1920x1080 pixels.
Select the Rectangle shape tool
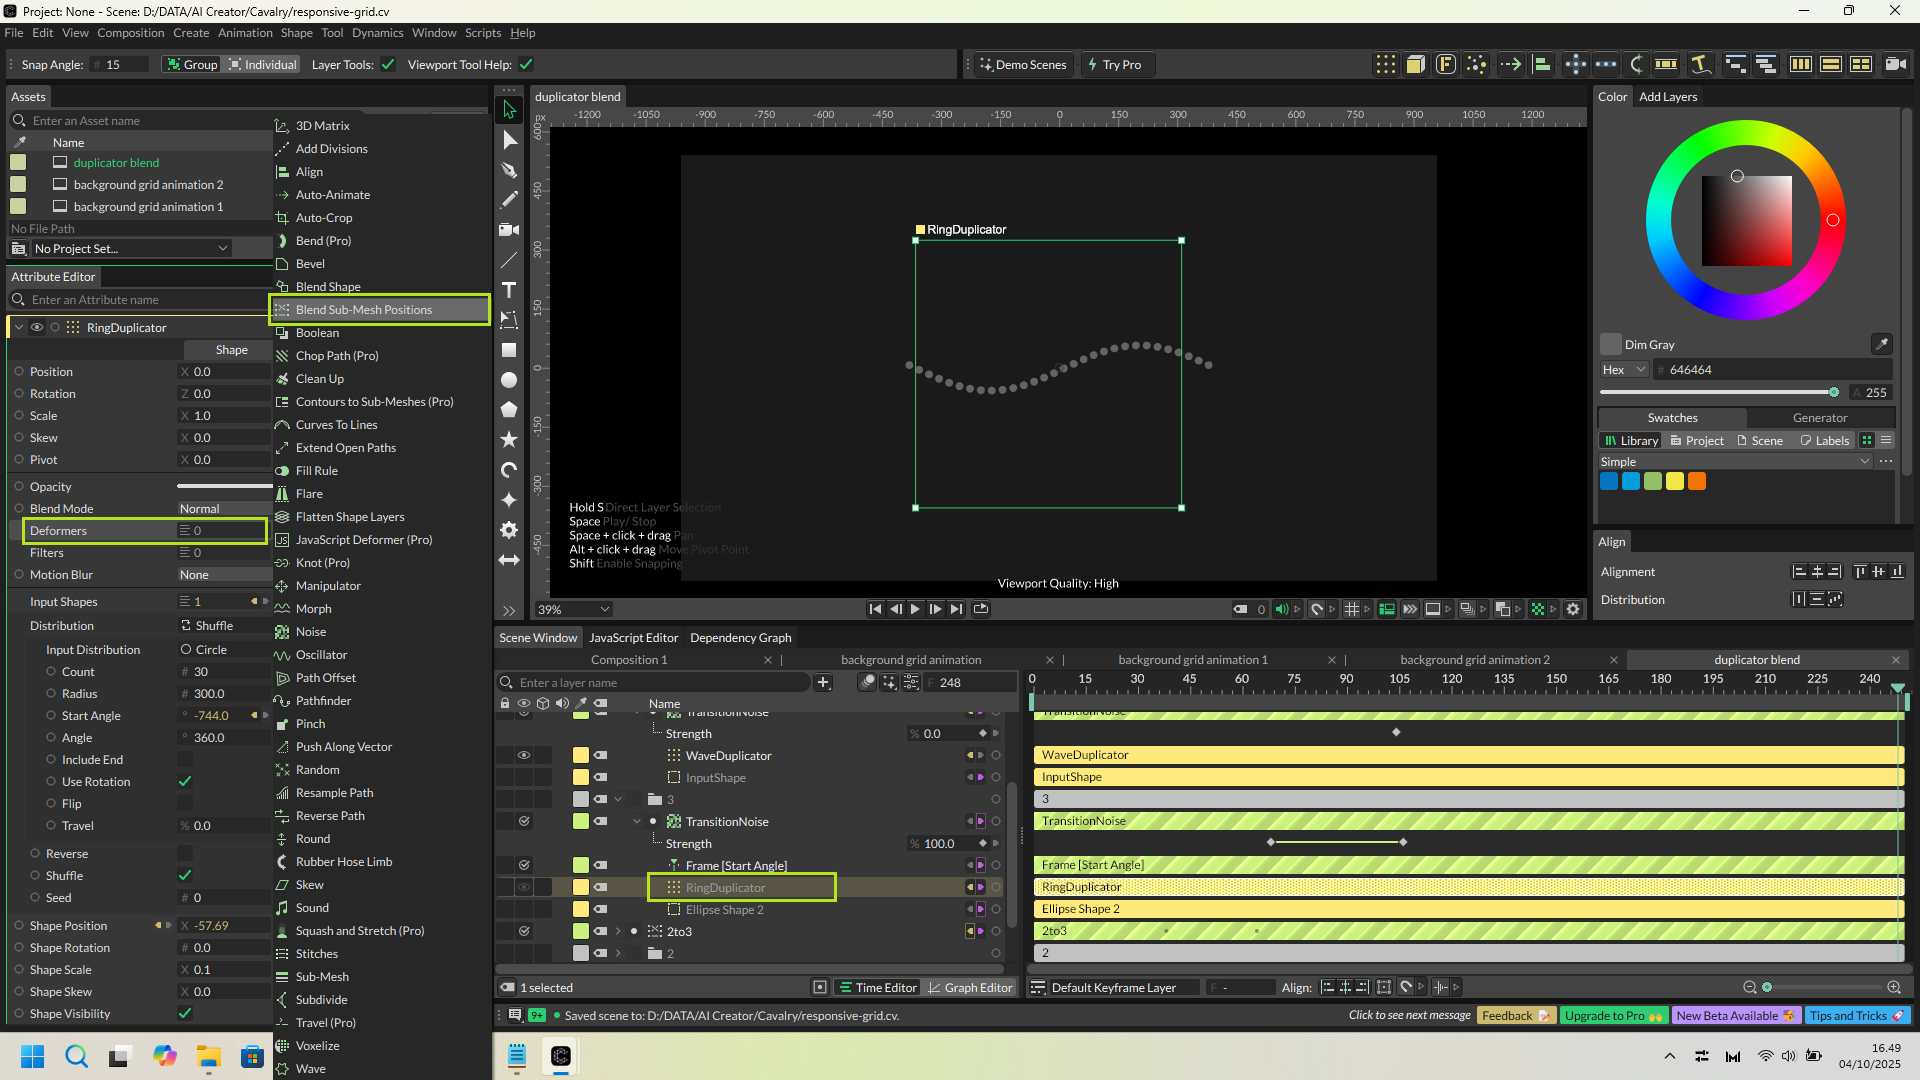point(509,350)
